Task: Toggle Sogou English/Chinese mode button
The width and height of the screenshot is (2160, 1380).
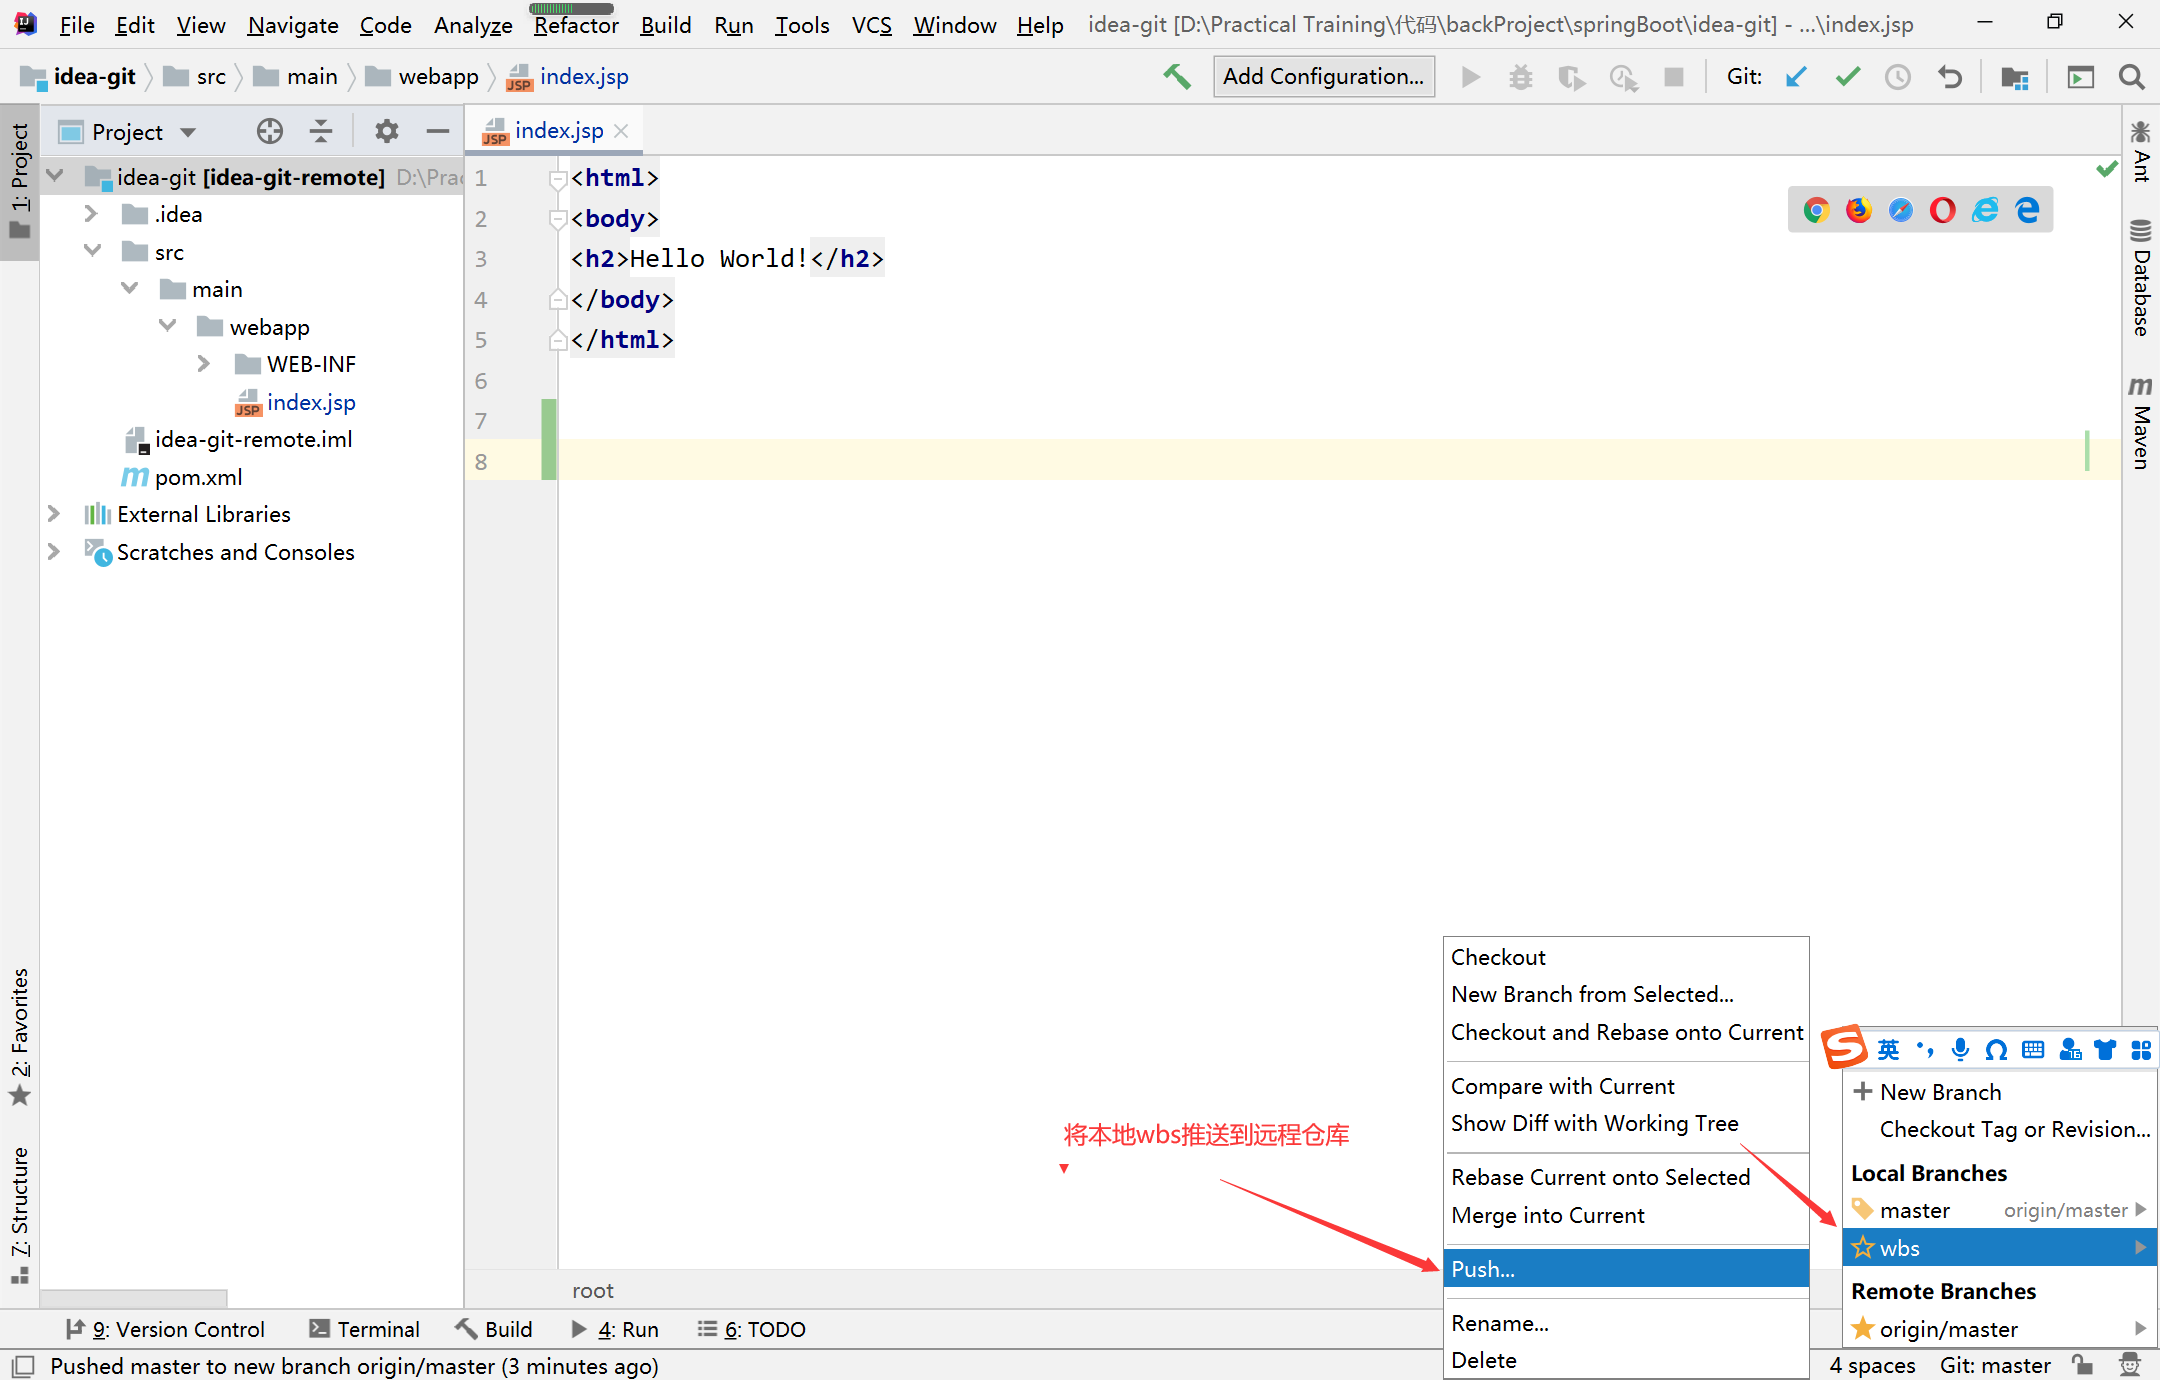Action: point(1888,1049)
